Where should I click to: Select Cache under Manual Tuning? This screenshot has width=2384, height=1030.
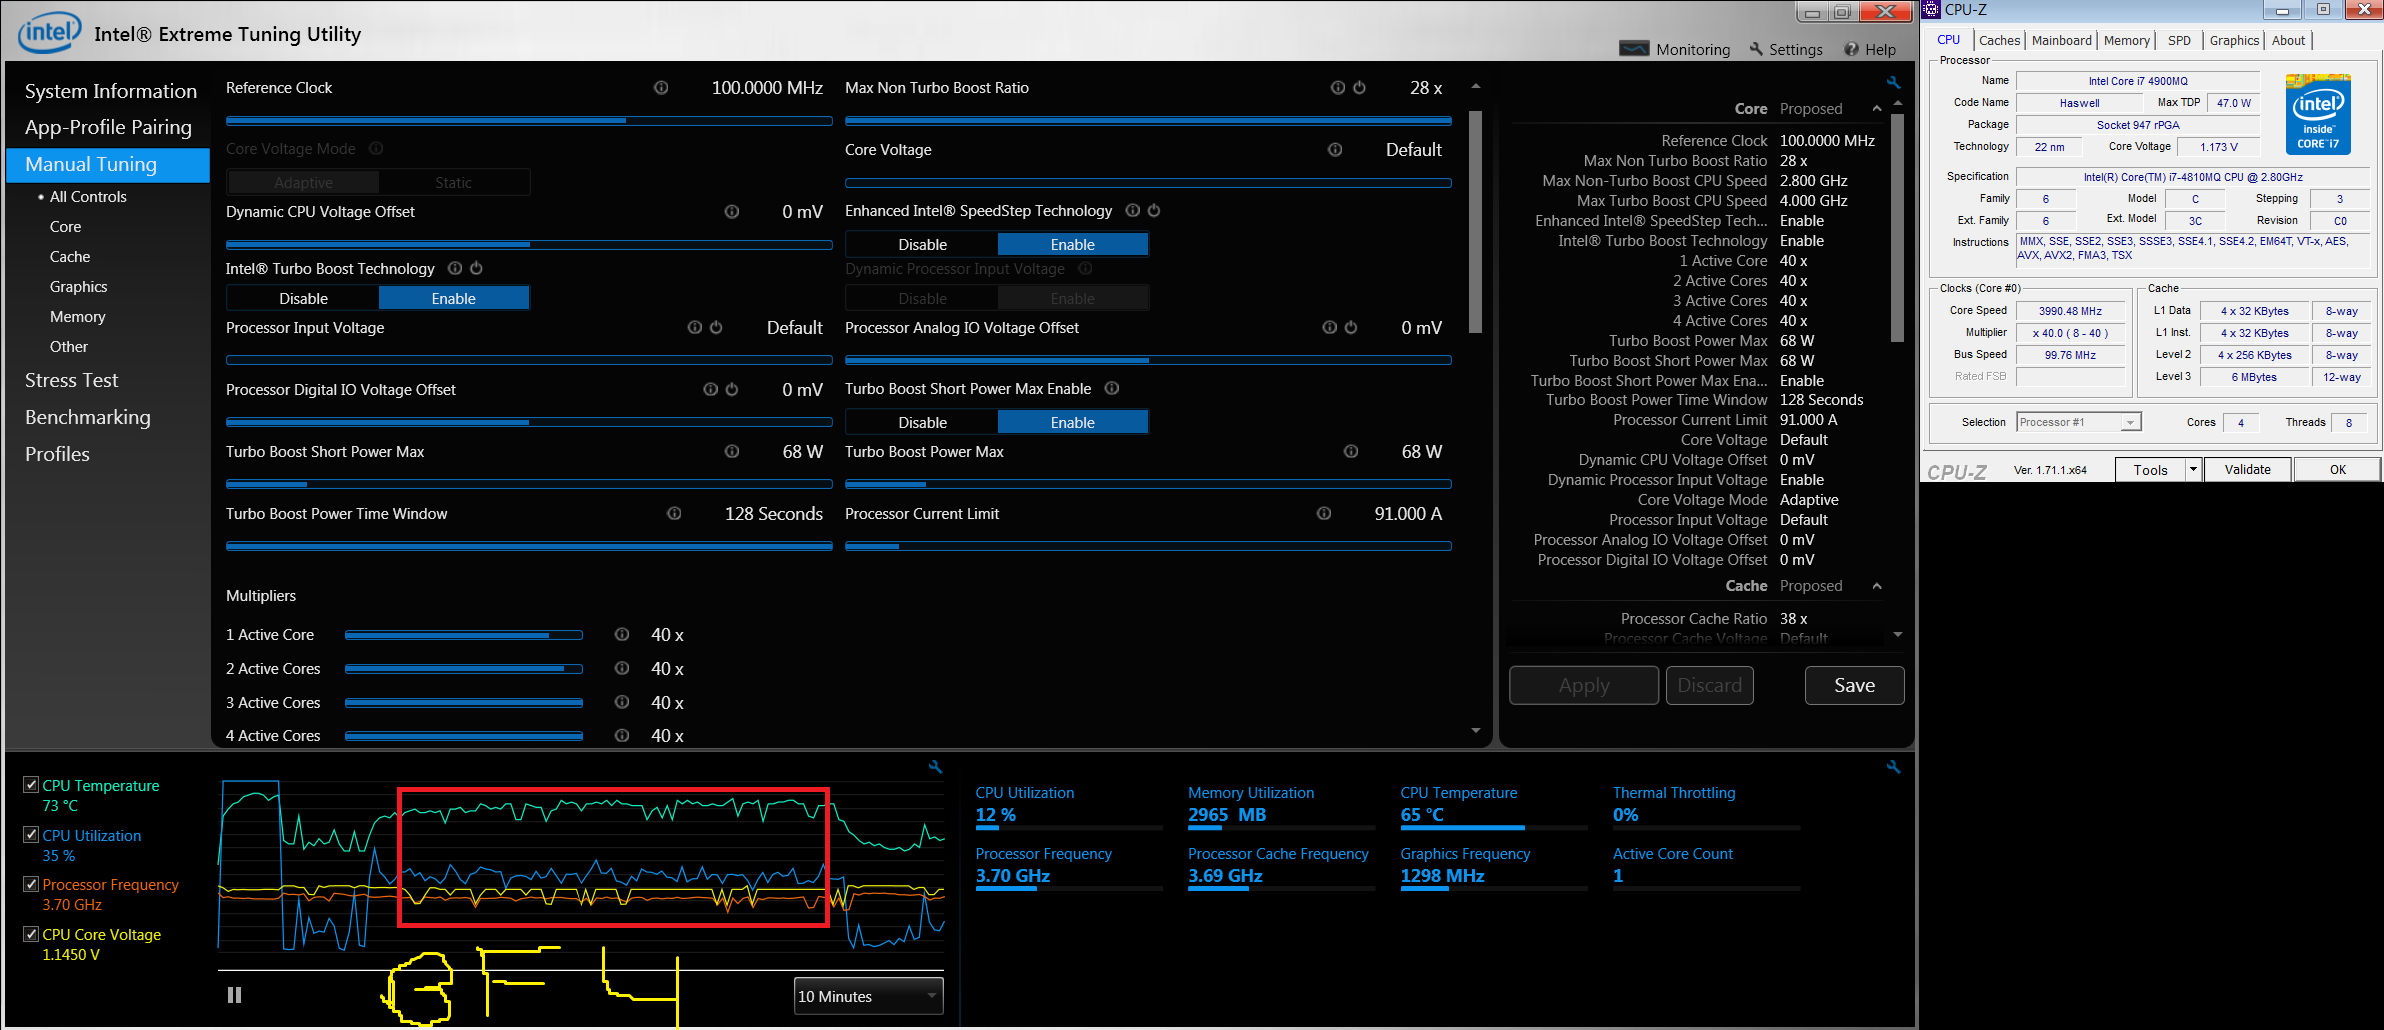(x=70, y=257)
